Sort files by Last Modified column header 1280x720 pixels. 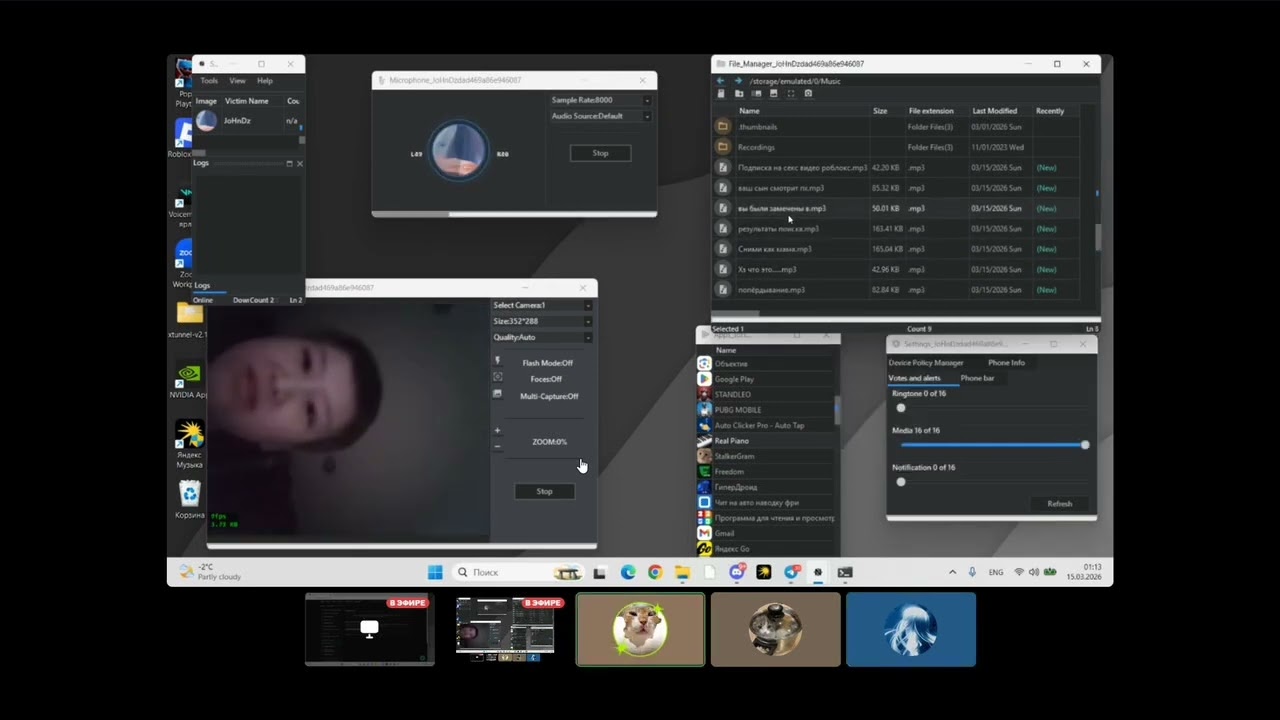pyautogui.click(x=994, y=111)
